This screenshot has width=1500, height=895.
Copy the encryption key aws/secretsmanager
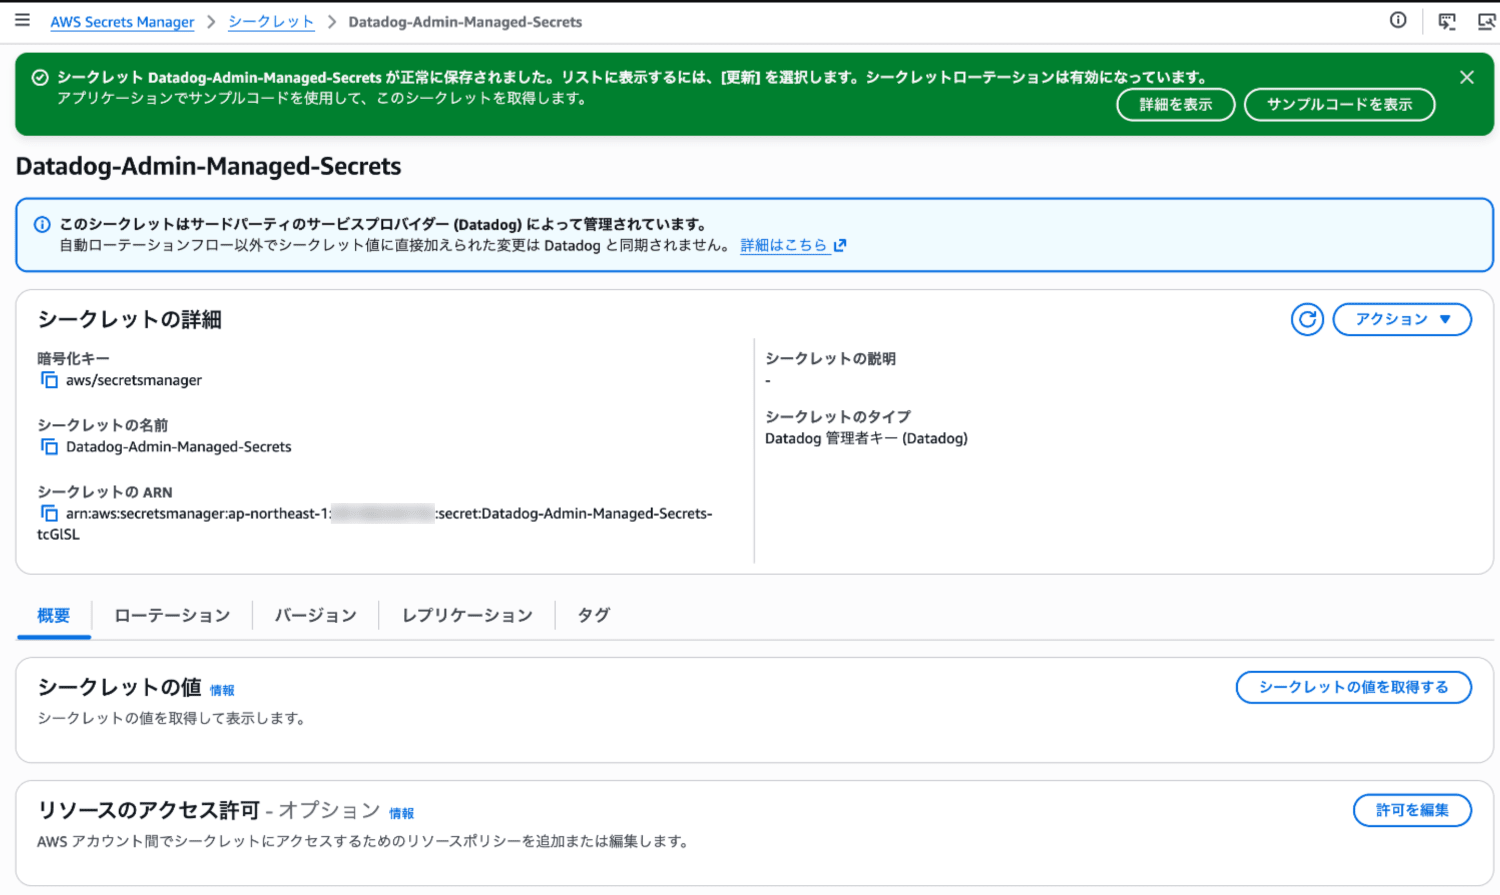(49, 380)
